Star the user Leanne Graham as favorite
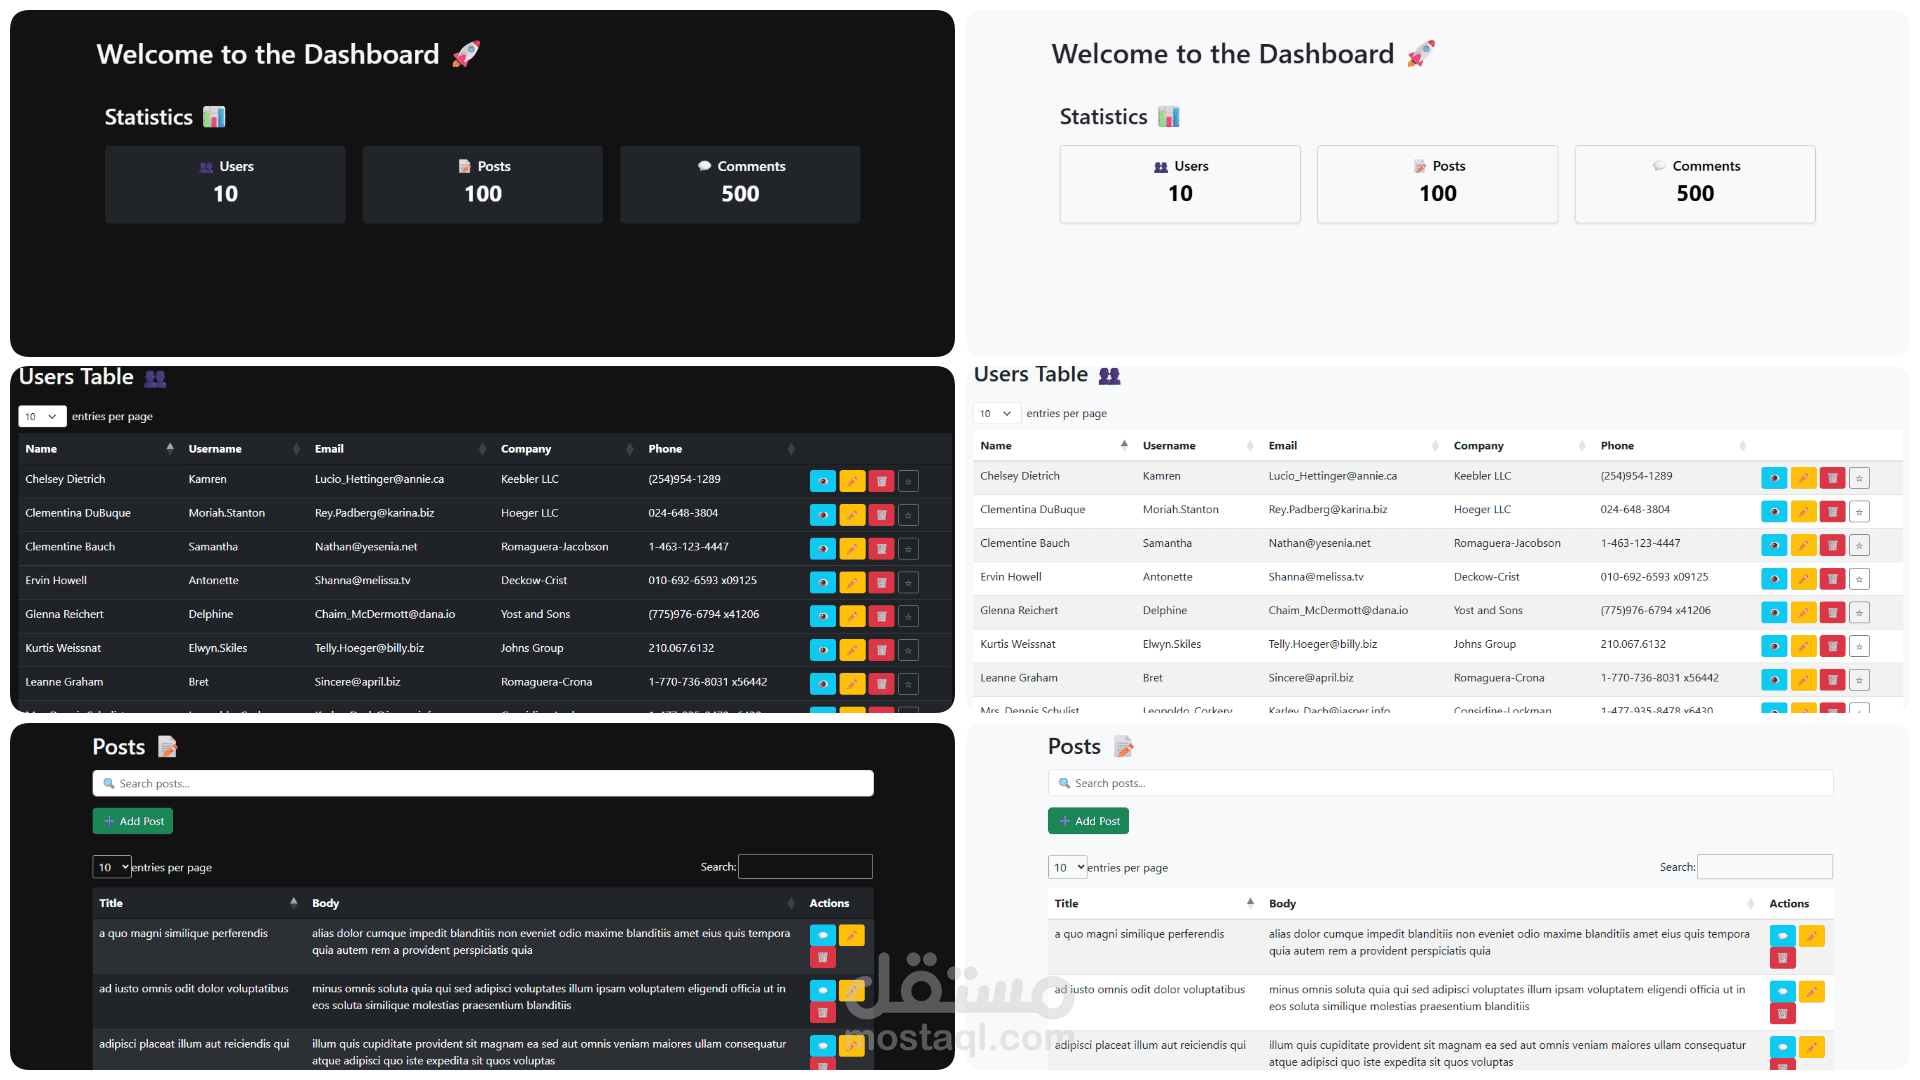This screenshot has width=1920, height=1080. [x=908, y=684]
